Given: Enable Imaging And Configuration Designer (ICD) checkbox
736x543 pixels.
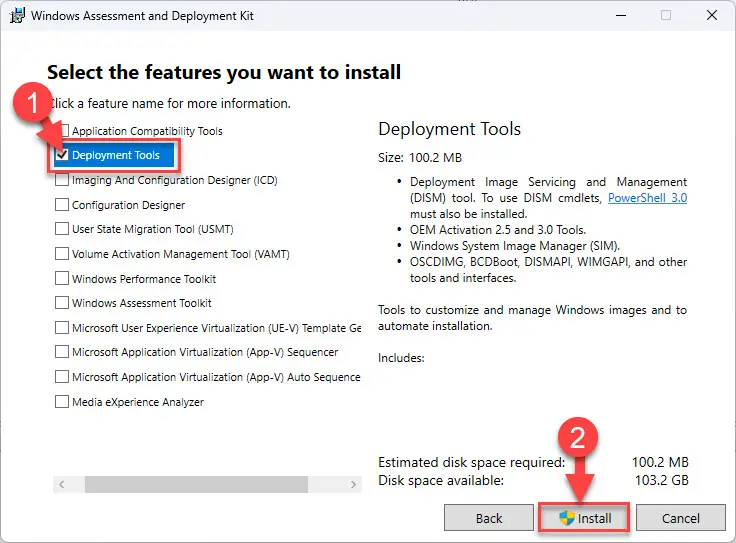Looking at the screenshot, I should click(62, 180).
